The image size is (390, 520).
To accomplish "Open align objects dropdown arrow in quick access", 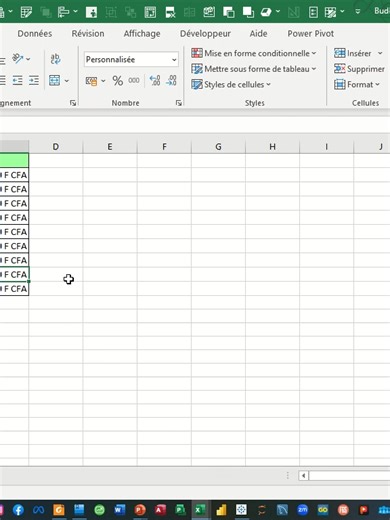I will point(75,12).
